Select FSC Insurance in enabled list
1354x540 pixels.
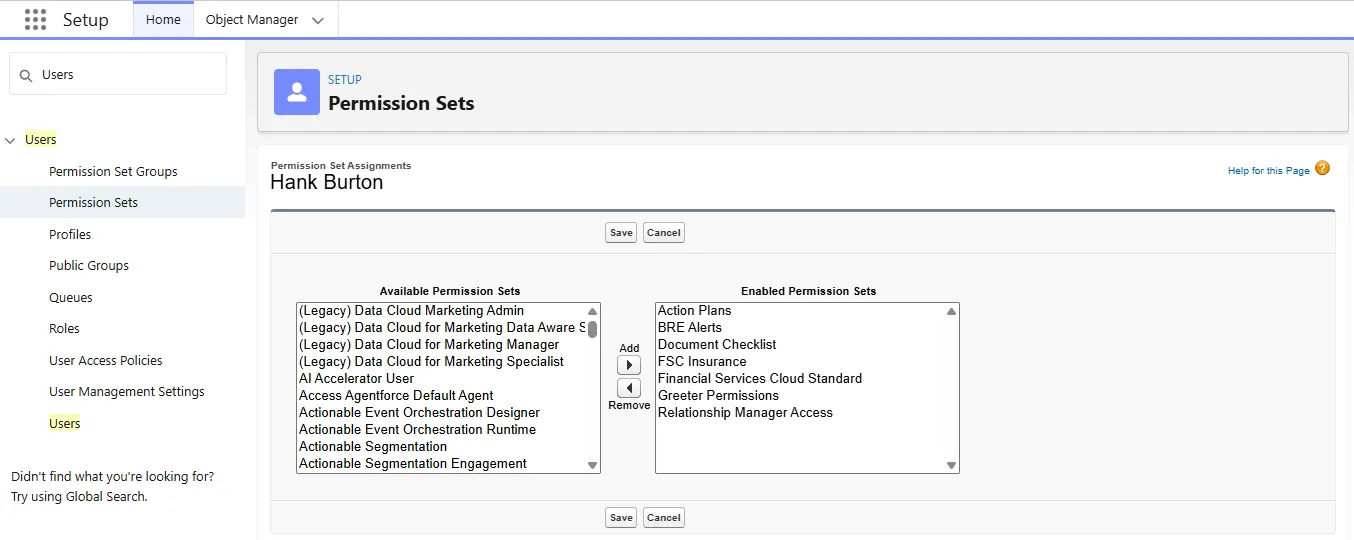[x=702, y=362]
